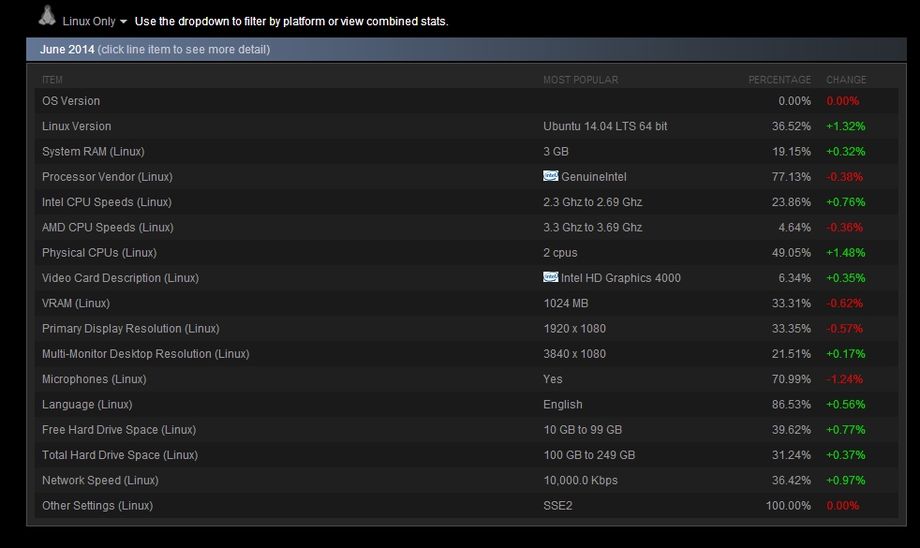Click the PERCENTAGE column header
The width and height of the screenshot is (920, 548).
pos(779,80)
